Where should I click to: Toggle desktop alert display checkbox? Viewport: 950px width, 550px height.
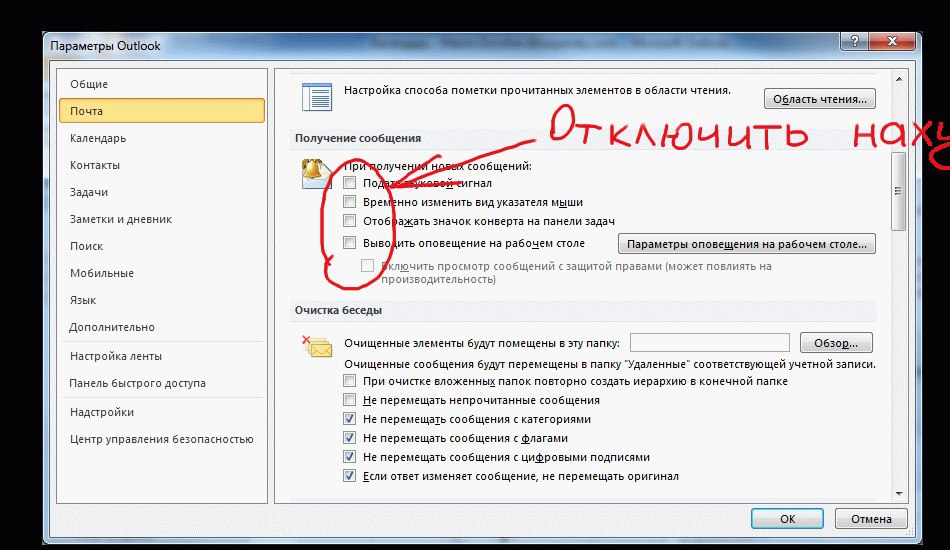350,243
